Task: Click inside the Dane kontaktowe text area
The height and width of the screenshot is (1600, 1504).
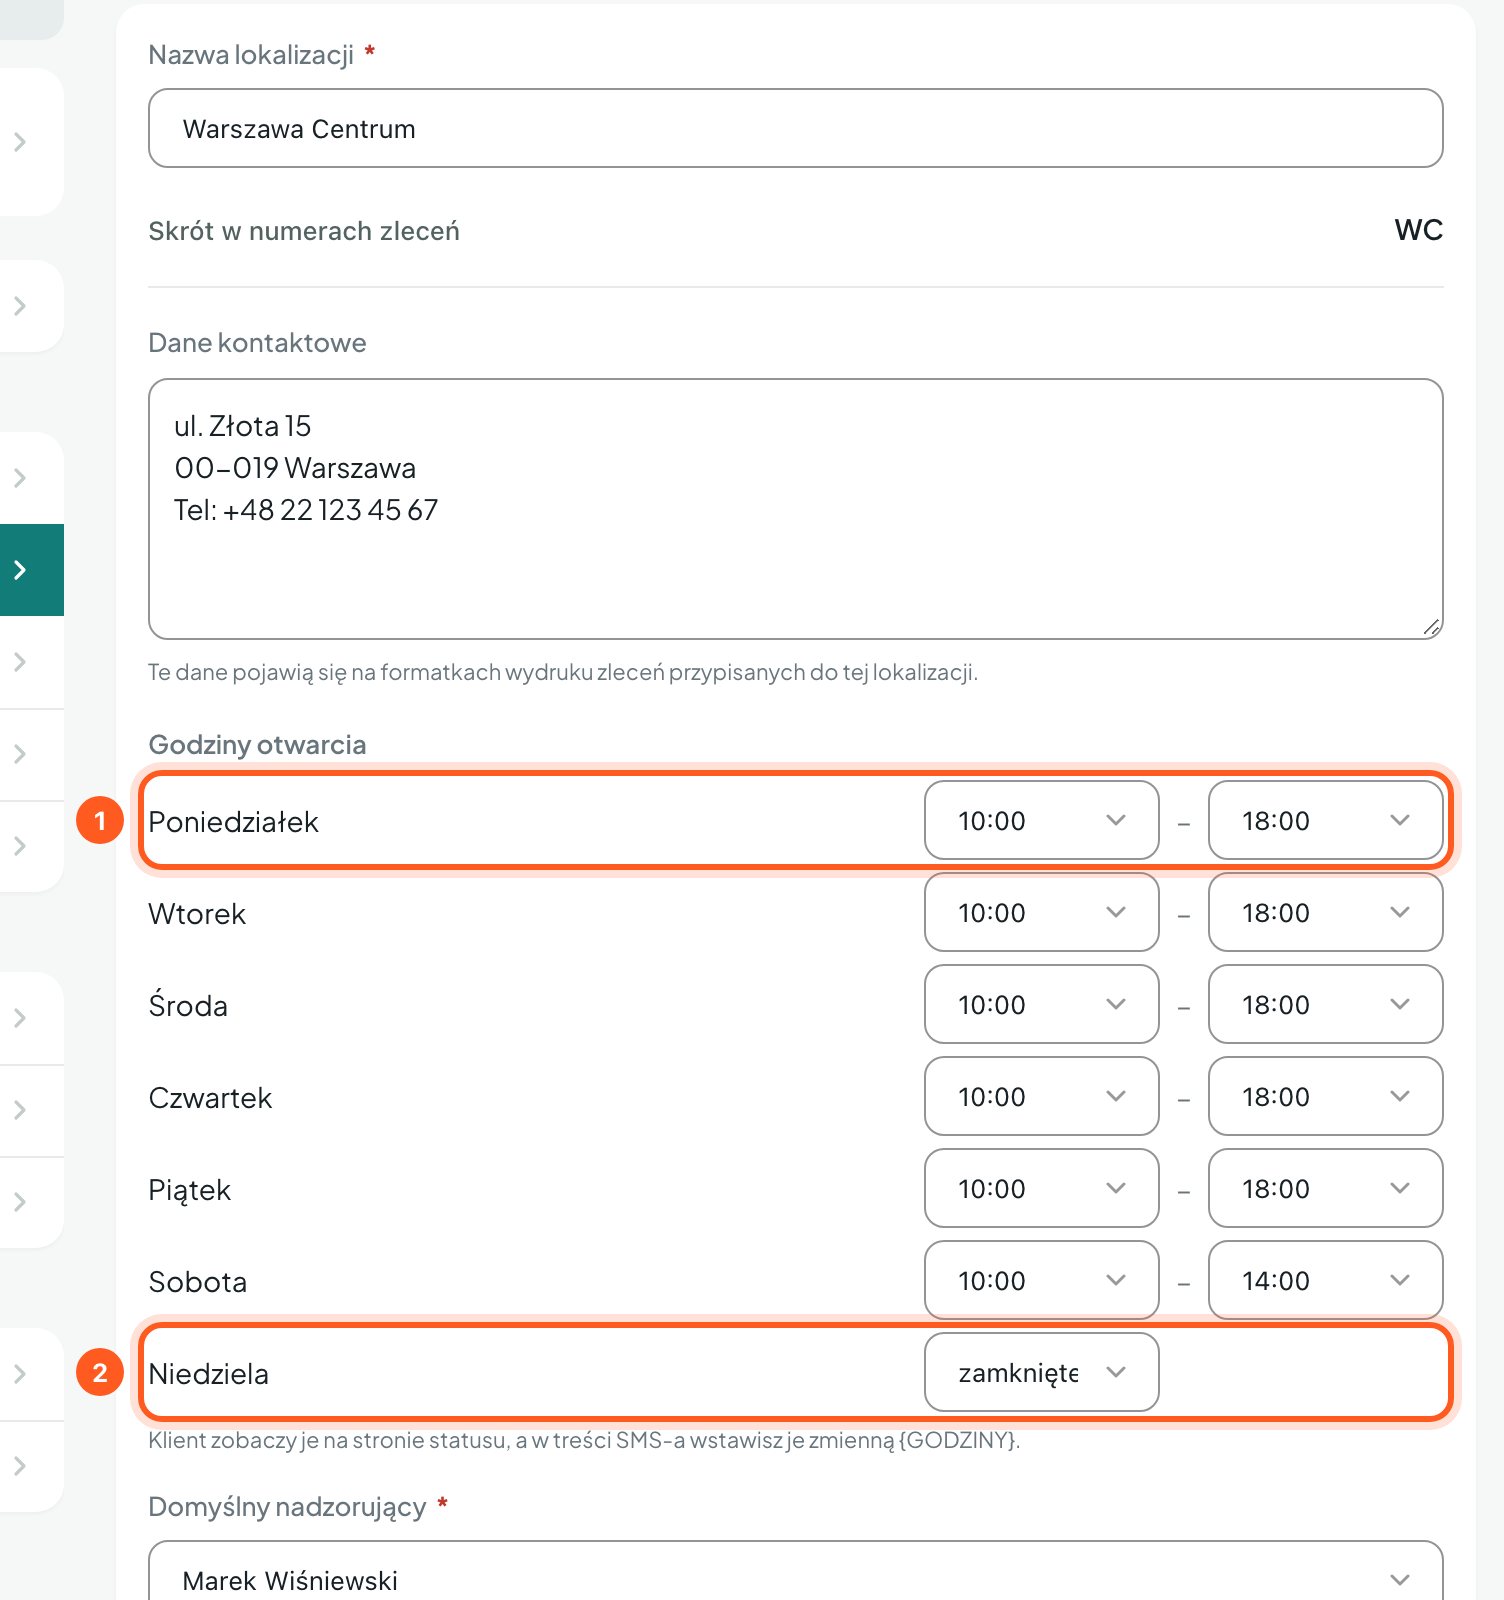Action: click(795, 509)
